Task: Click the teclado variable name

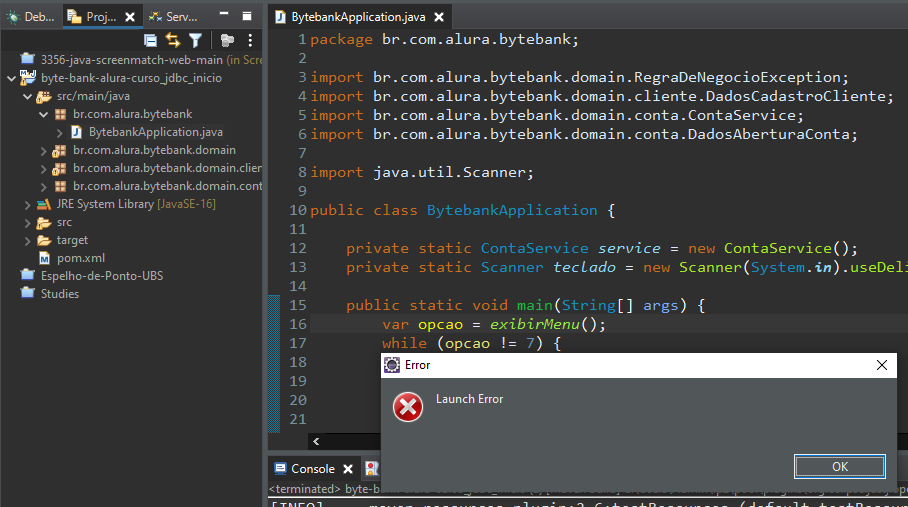Action: tap(584, 267)
